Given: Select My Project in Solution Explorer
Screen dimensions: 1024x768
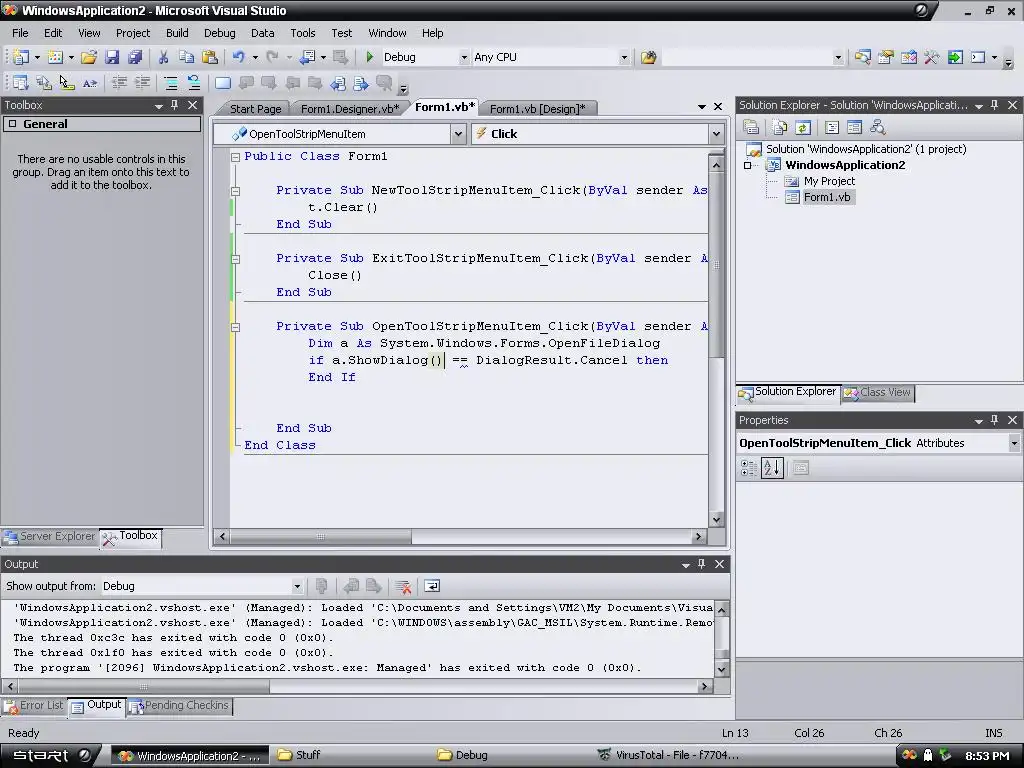Looking at the screenshot, I should [x=829, y=182].
